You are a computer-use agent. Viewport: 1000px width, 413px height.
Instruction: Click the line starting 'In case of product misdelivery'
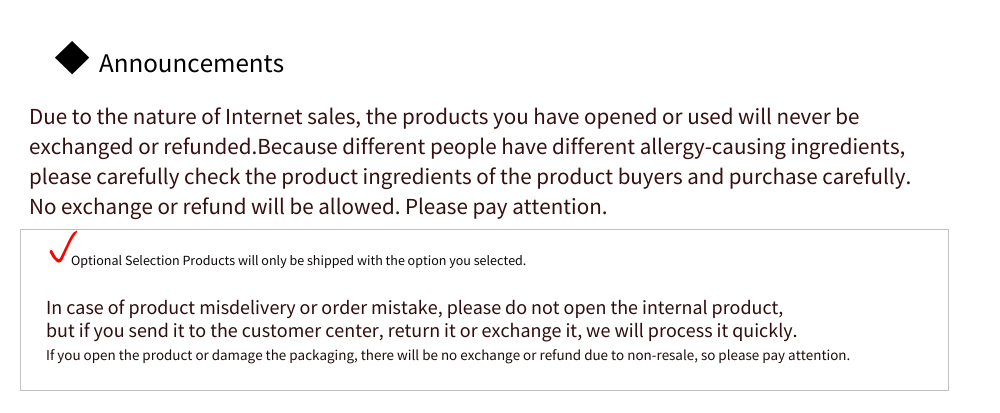(415, 308)
